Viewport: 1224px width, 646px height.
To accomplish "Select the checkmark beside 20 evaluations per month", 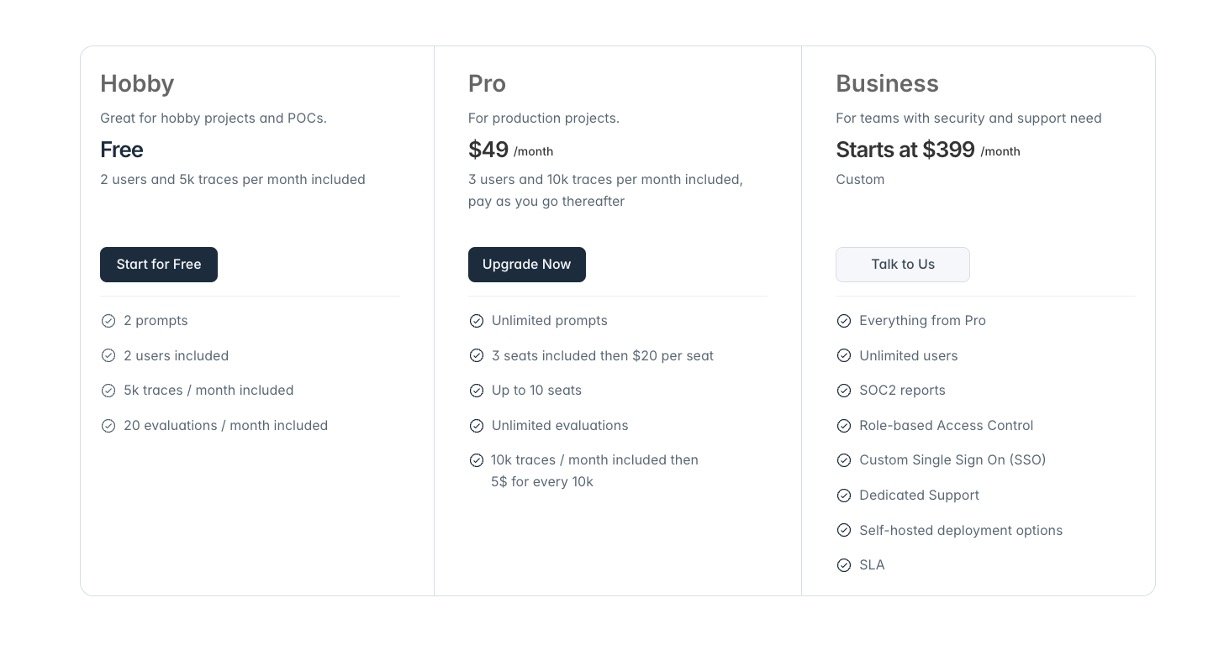I will click(108, 426).
